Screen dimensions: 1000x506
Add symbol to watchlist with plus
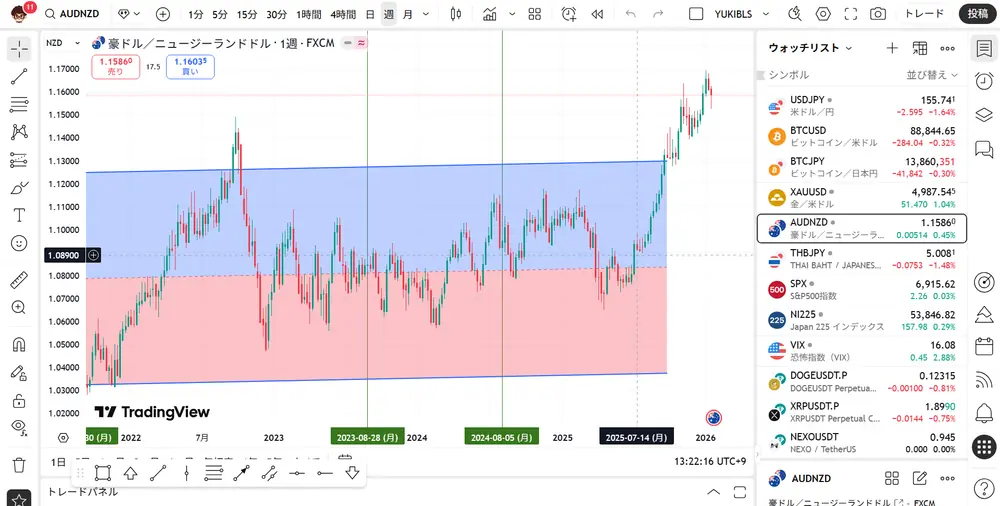coord(892,48)
